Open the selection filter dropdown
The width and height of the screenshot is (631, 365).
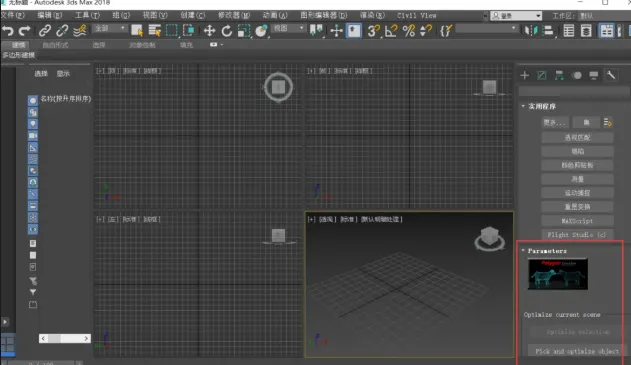click(110, 28)
